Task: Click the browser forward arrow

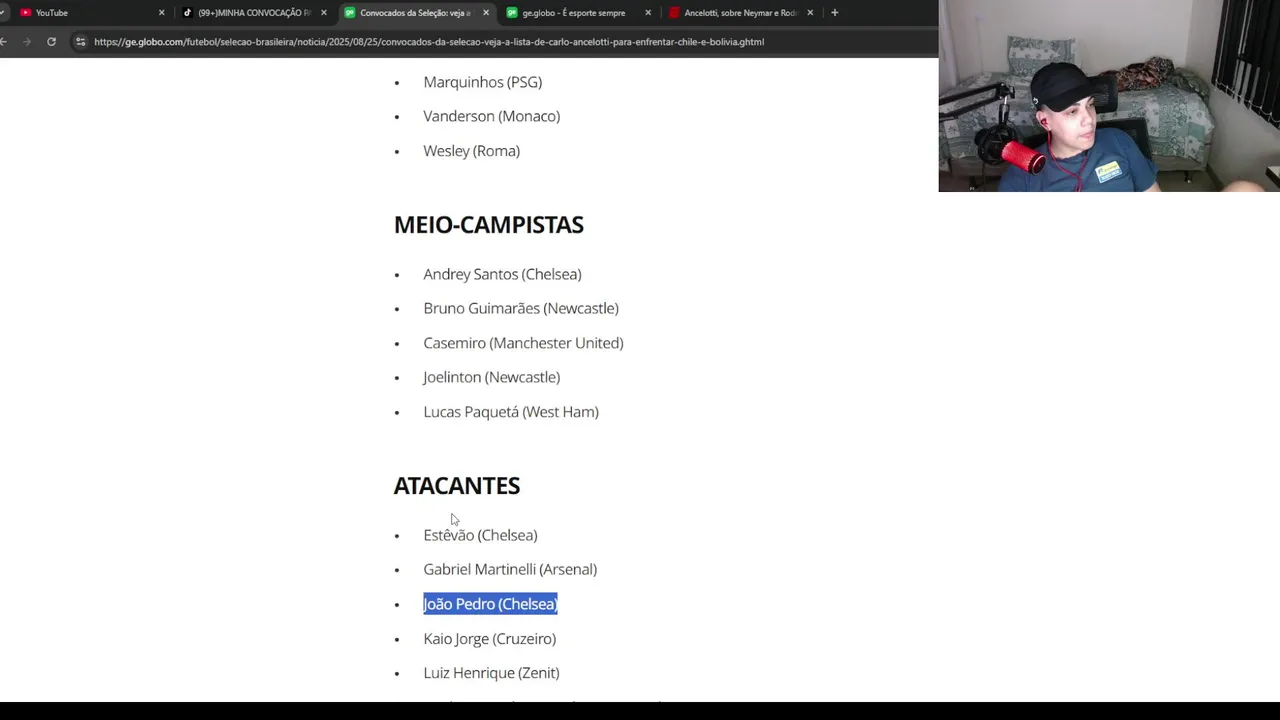Action: pyautogui.click(x=27, y=42)
